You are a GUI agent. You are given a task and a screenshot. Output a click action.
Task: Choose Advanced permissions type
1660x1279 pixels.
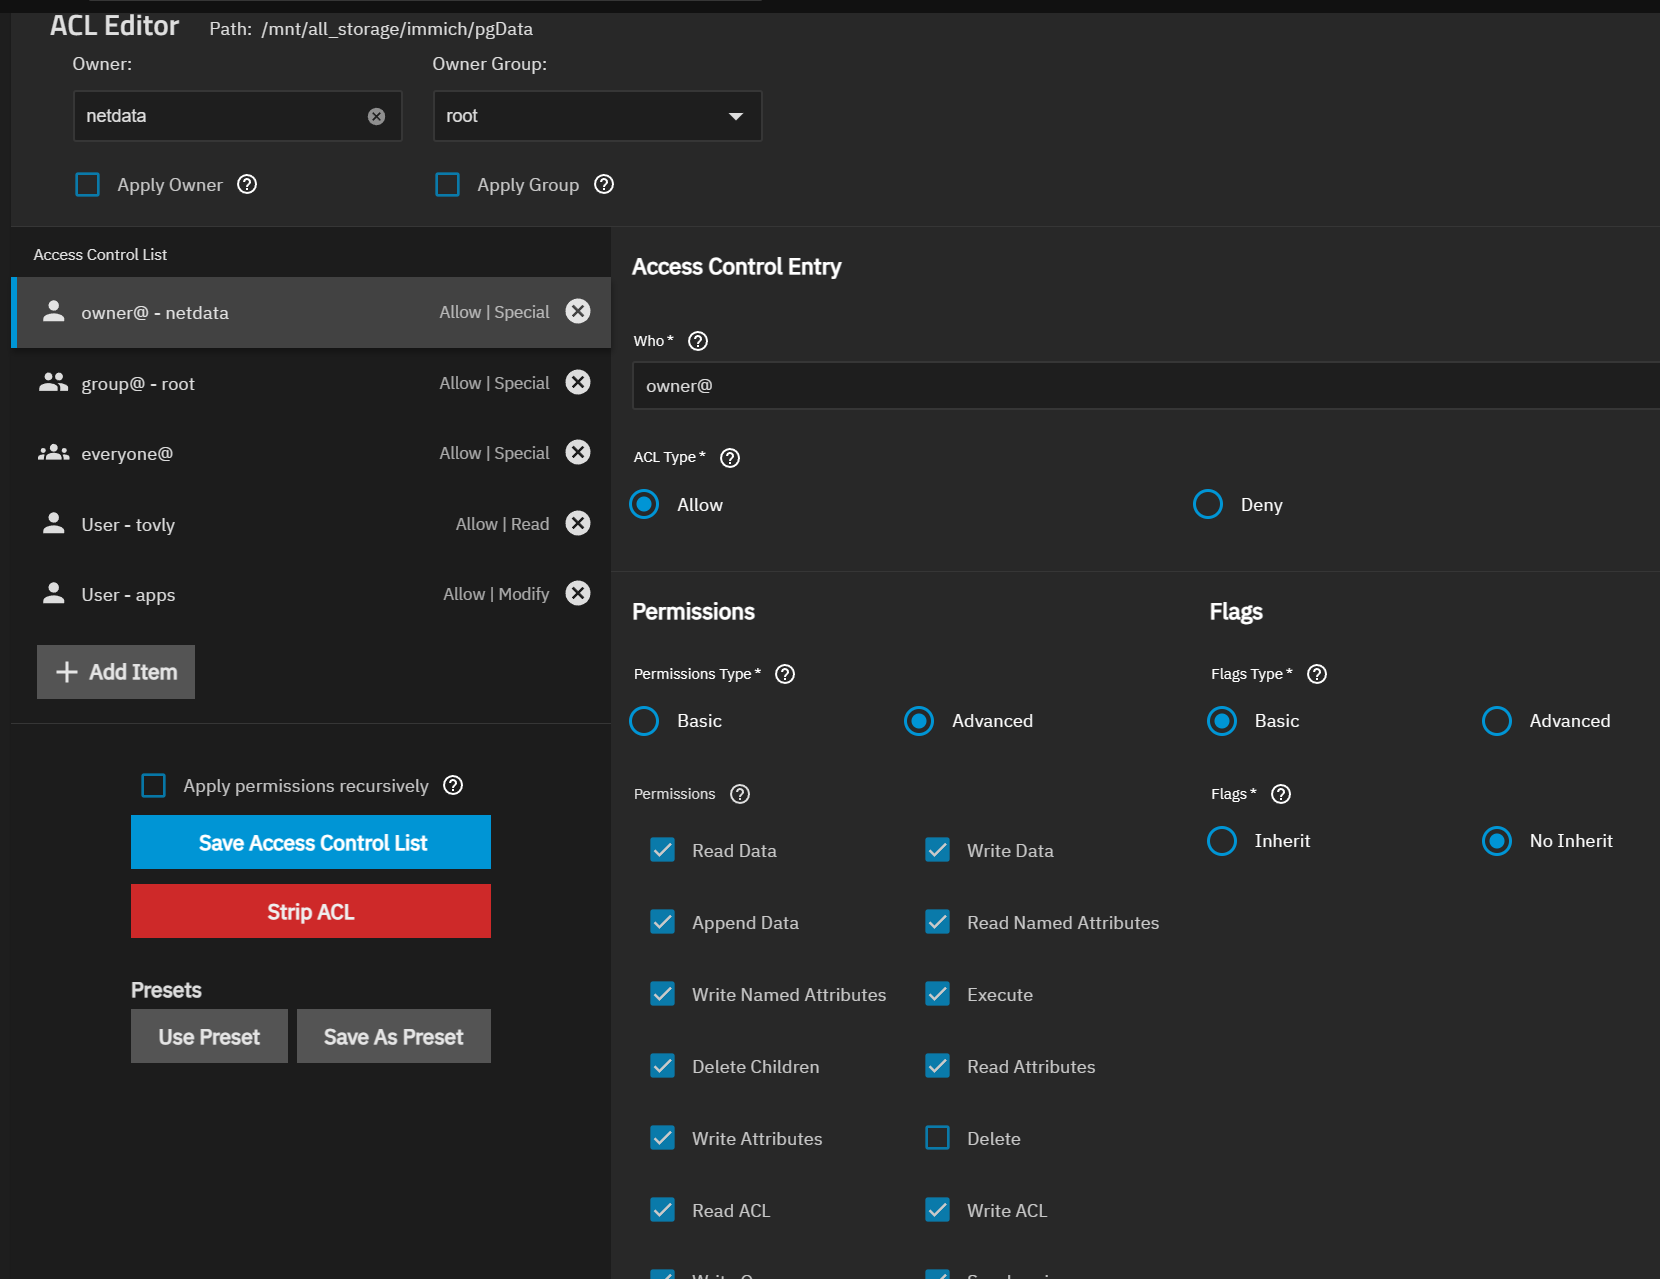point(919,721)
